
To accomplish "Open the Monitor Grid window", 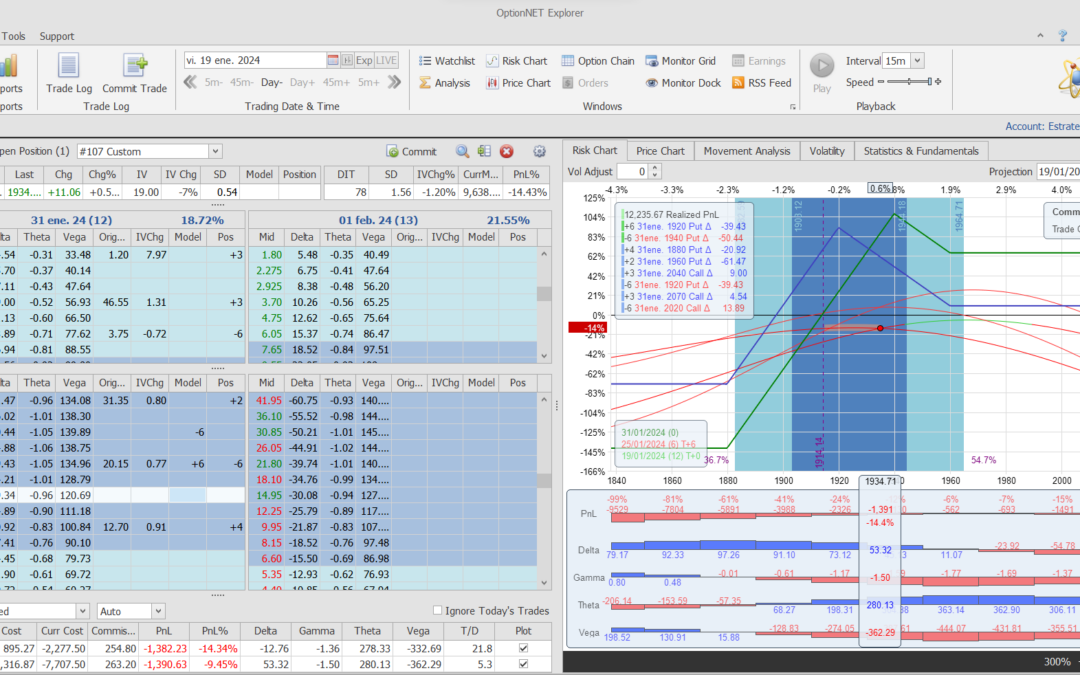I will (x=681, y=61).
